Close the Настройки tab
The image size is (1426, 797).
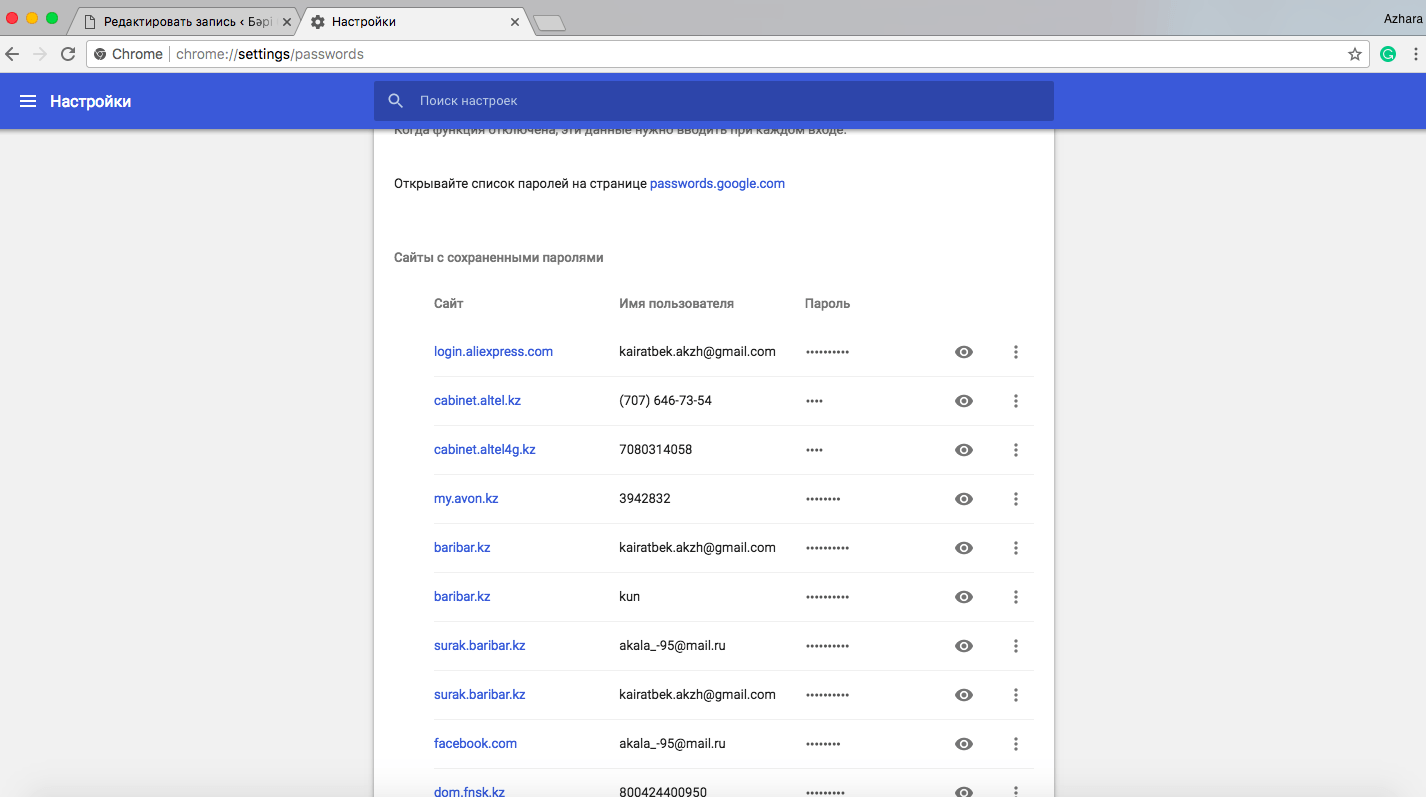coord(515,22)
